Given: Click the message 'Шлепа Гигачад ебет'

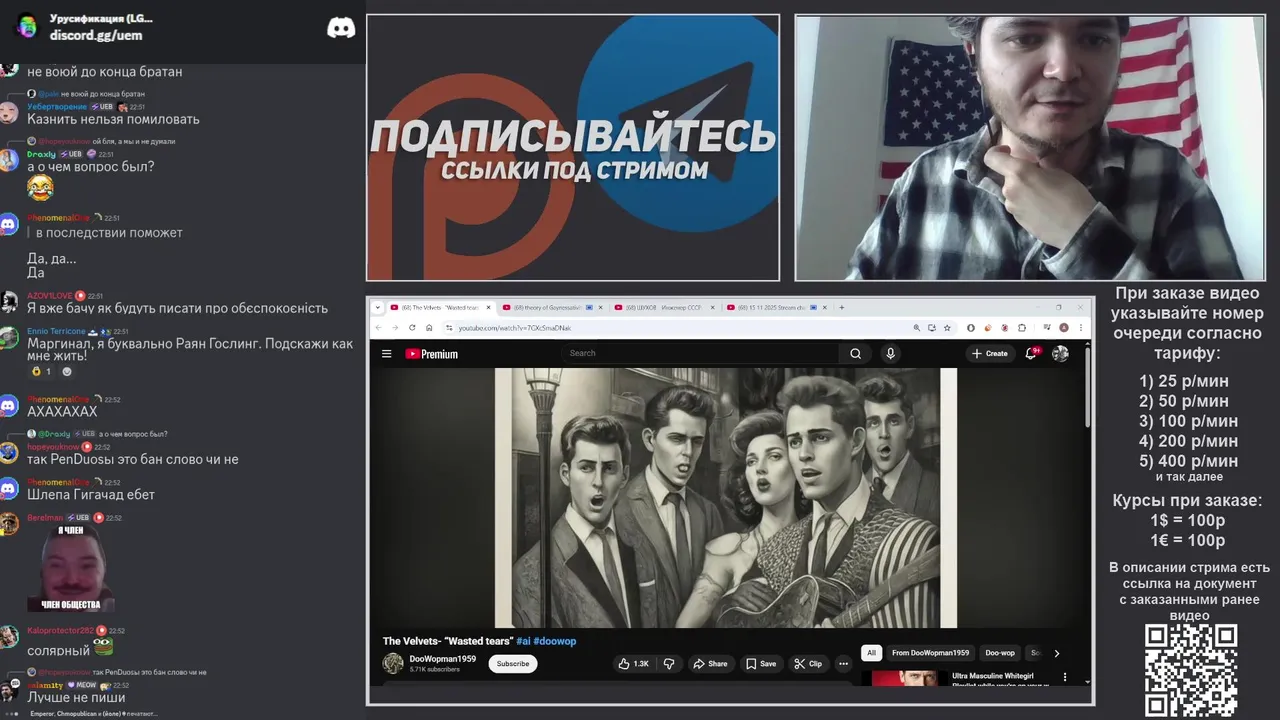Looking at the screenshot, I should [91, 494].
